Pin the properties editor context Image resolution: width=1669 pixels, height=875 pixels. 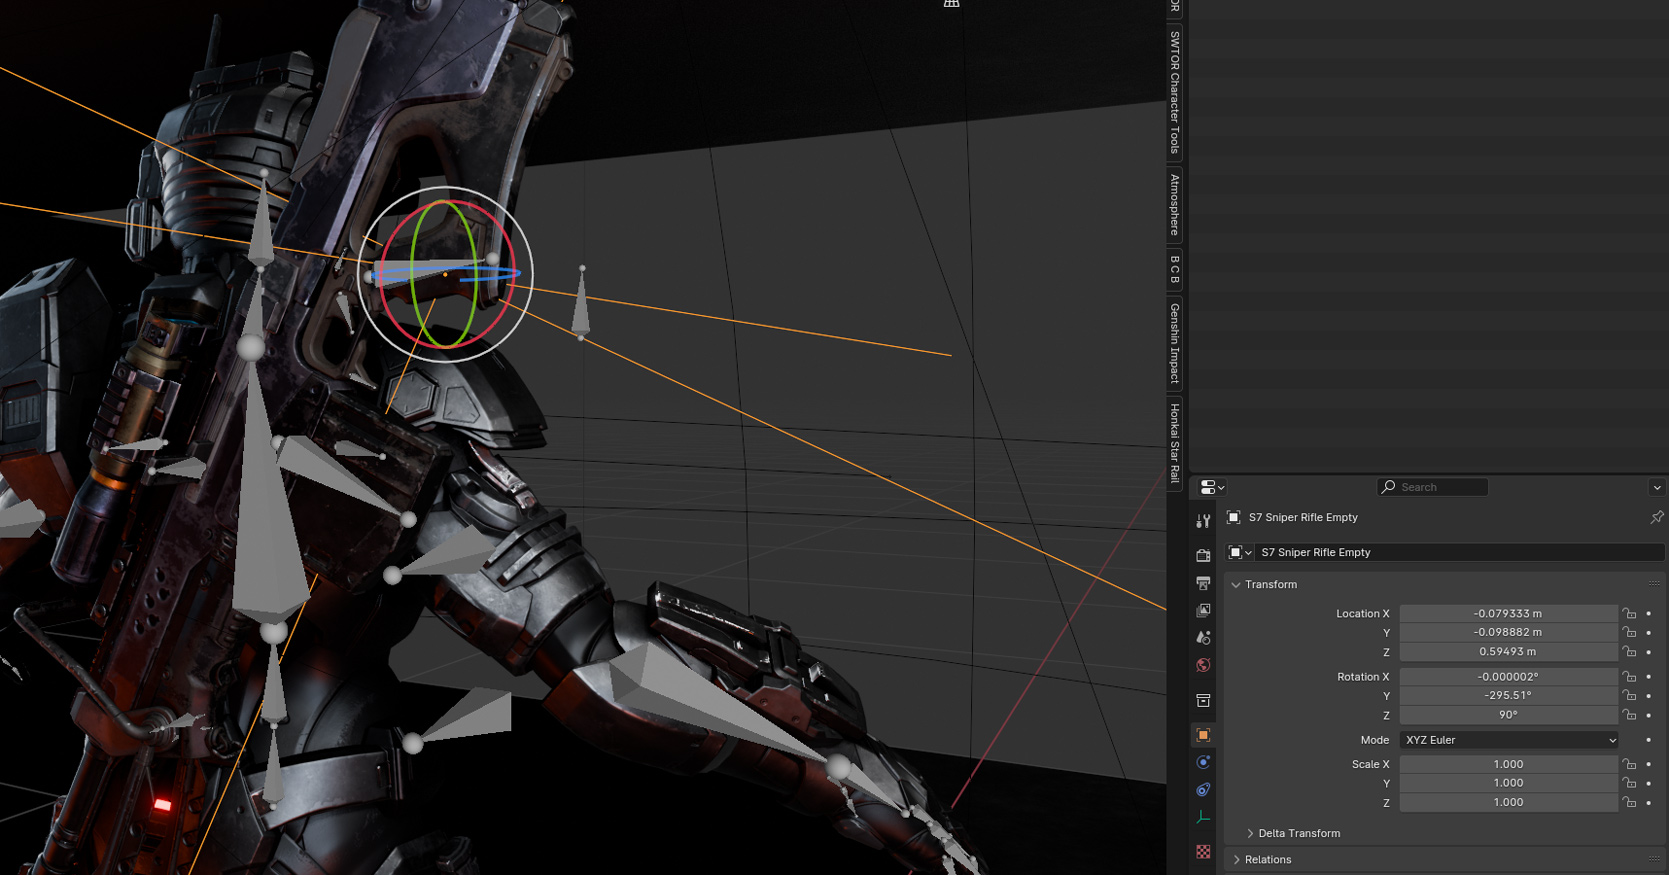tap(1656, 517)
